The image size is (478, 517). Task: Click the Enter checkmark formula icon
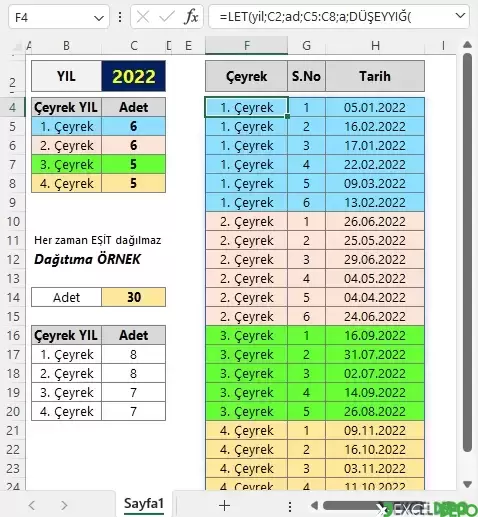point(167,16)
